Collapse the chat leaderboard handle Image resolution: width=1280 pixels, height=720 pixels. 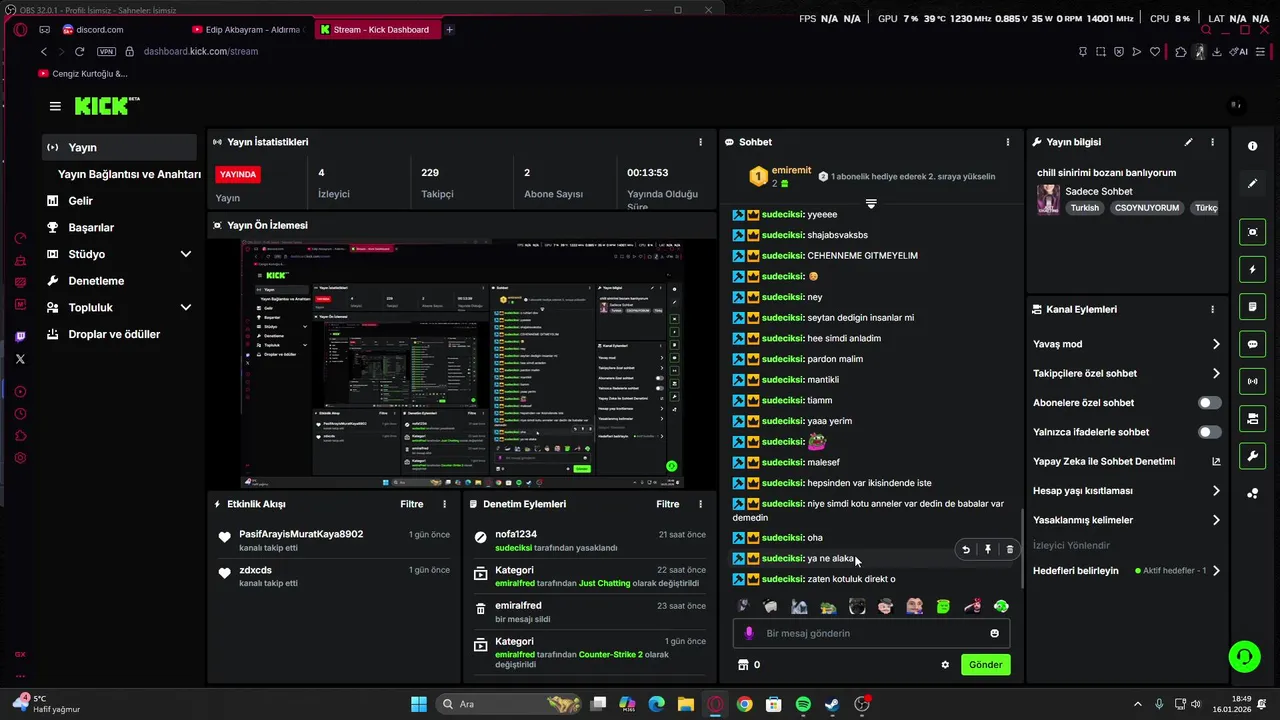pyautogui.click(x=871, y=203)
